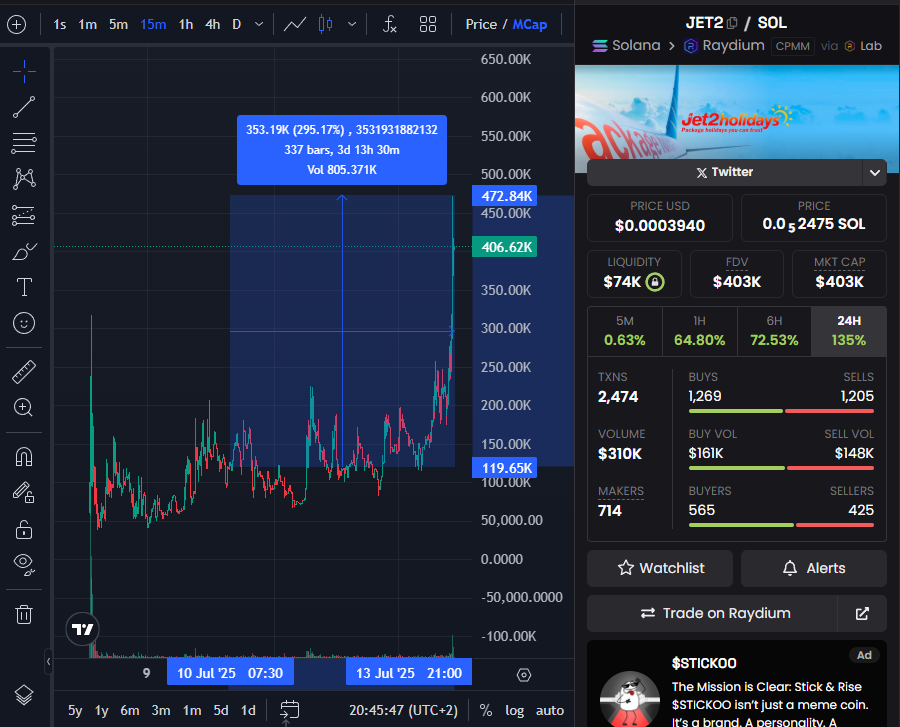The image size is (900, 727).
Task: Collapse the left drawing toolbar arrow
Action: [x=48, y=662]
